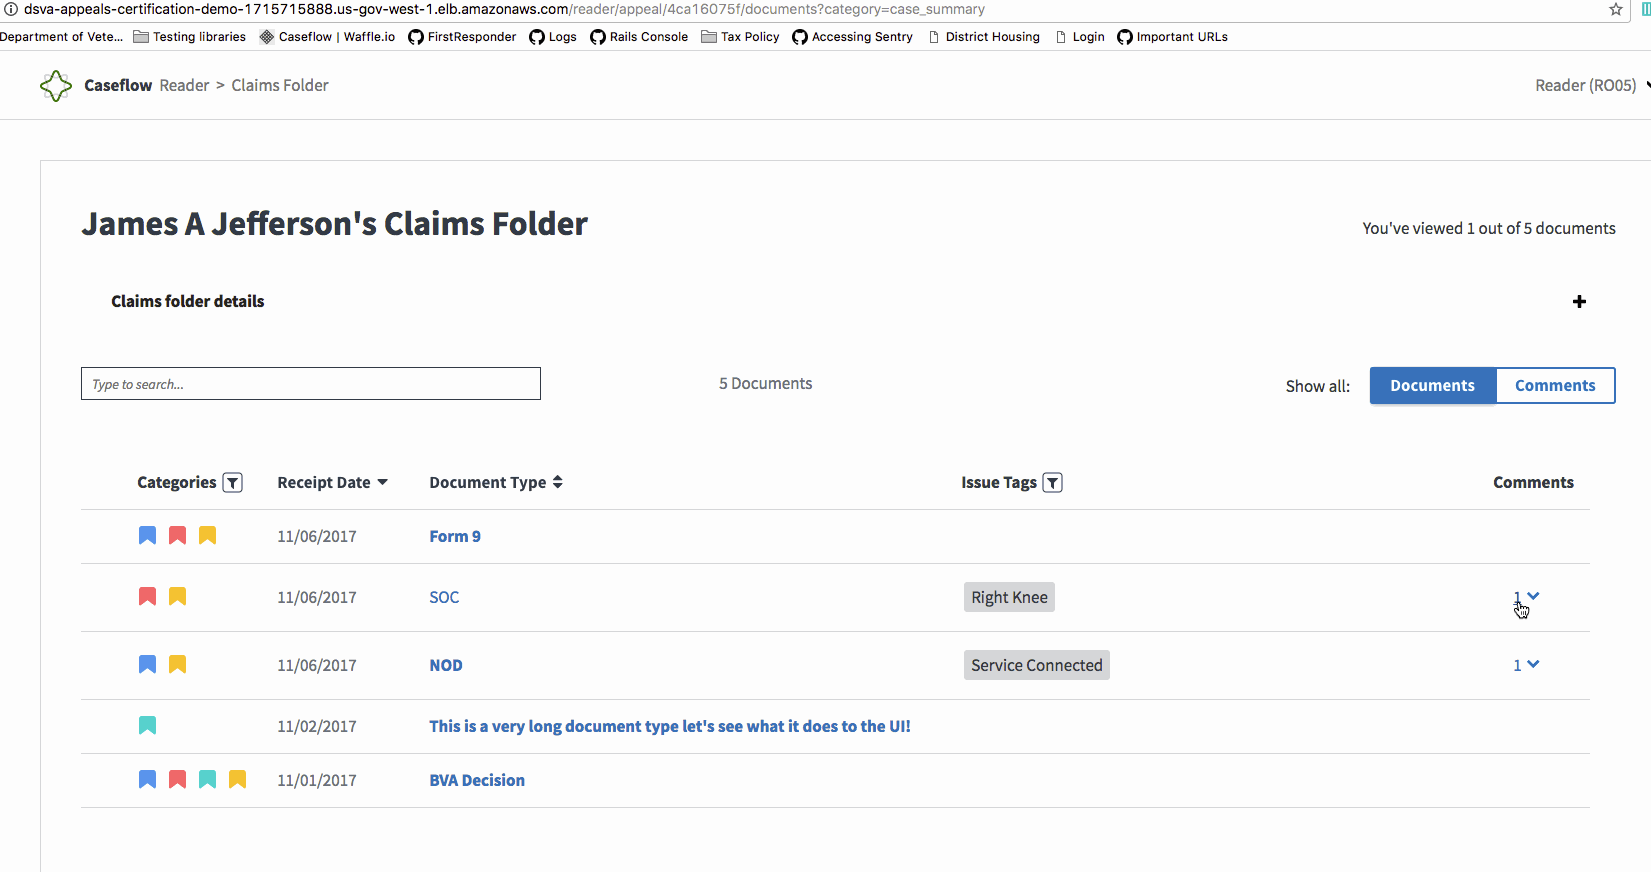Click teal bookmark in 11/02/2017 document row
Image resolution: width=1651 pixels, height=872 pixels.
(x=147, y=726)
